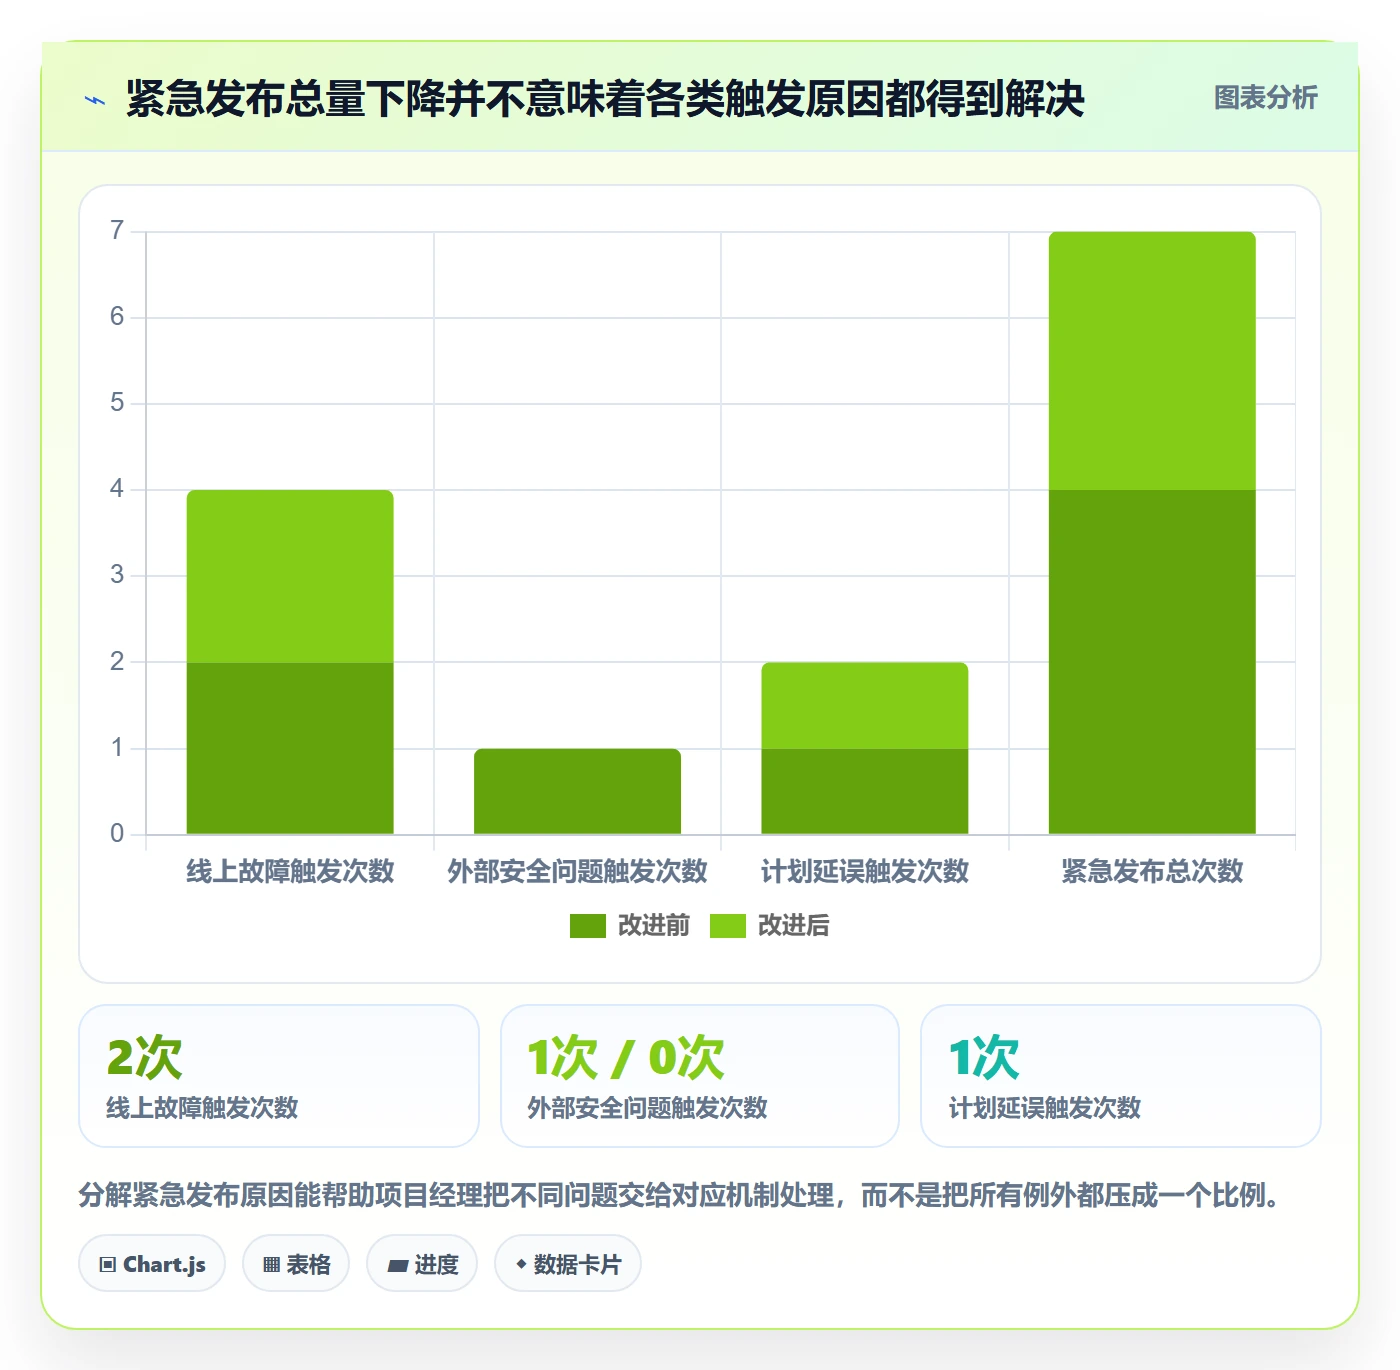
Task: Click the y-axis value 7
Action: (x=117, y=231)
